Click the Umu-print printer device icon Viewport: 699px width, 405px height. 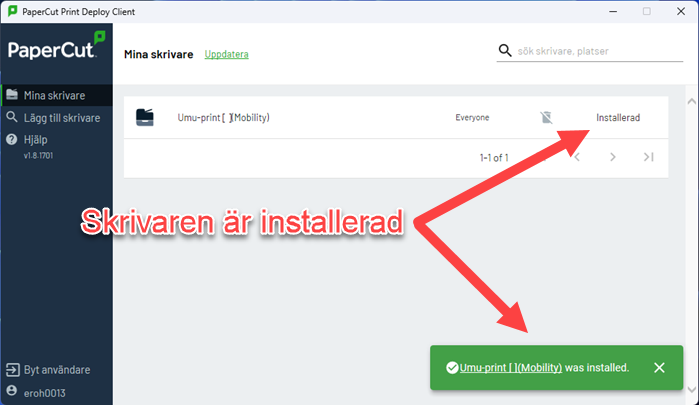point(145,117)
